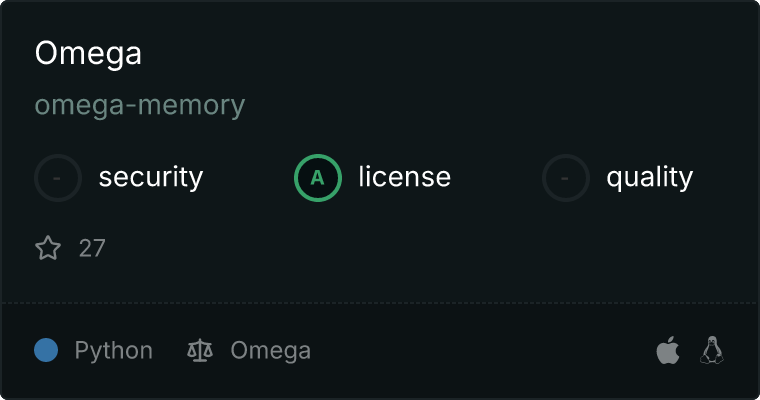Image resolution: width=760 pixels, height=400 pixels.
Task: Click the star count 27
Action: click(x=92, y=248)
